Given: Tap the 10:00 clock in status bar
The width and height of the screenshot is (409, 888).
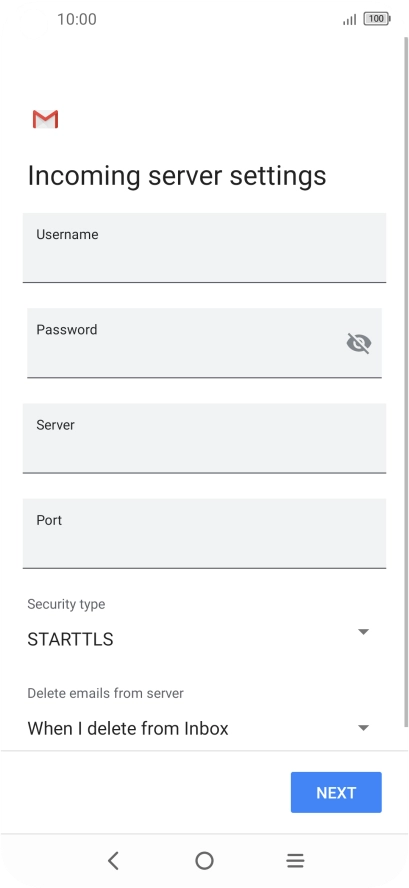Looking at the screenshot, I should [x=76, y=19].
